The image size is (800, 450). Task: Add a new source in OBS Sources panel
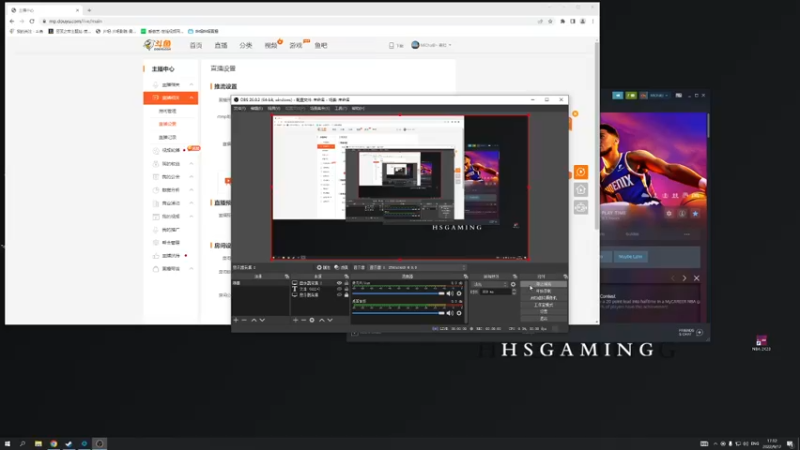tap(295, 320)
